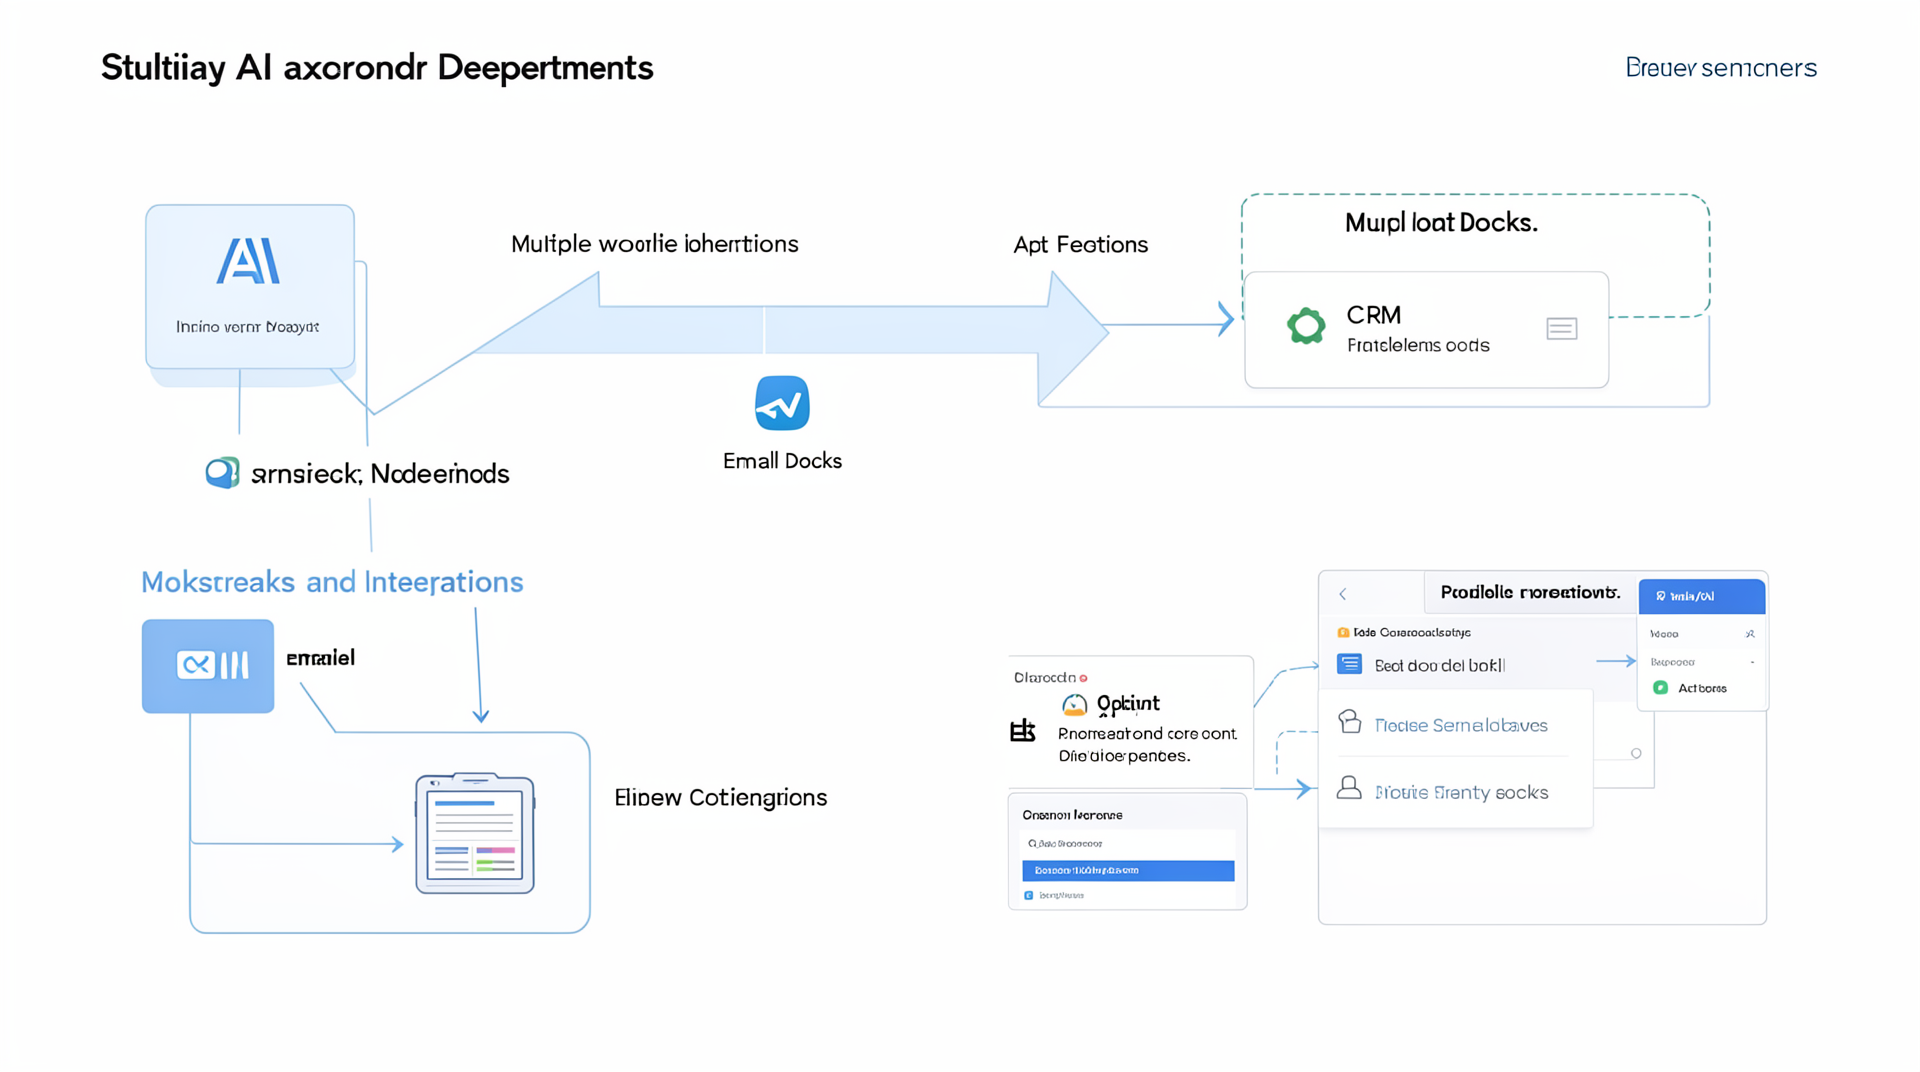Toggle the small blue checkbox under highlighted row
This screenshot has width=1920, height=1072.
1028,895
